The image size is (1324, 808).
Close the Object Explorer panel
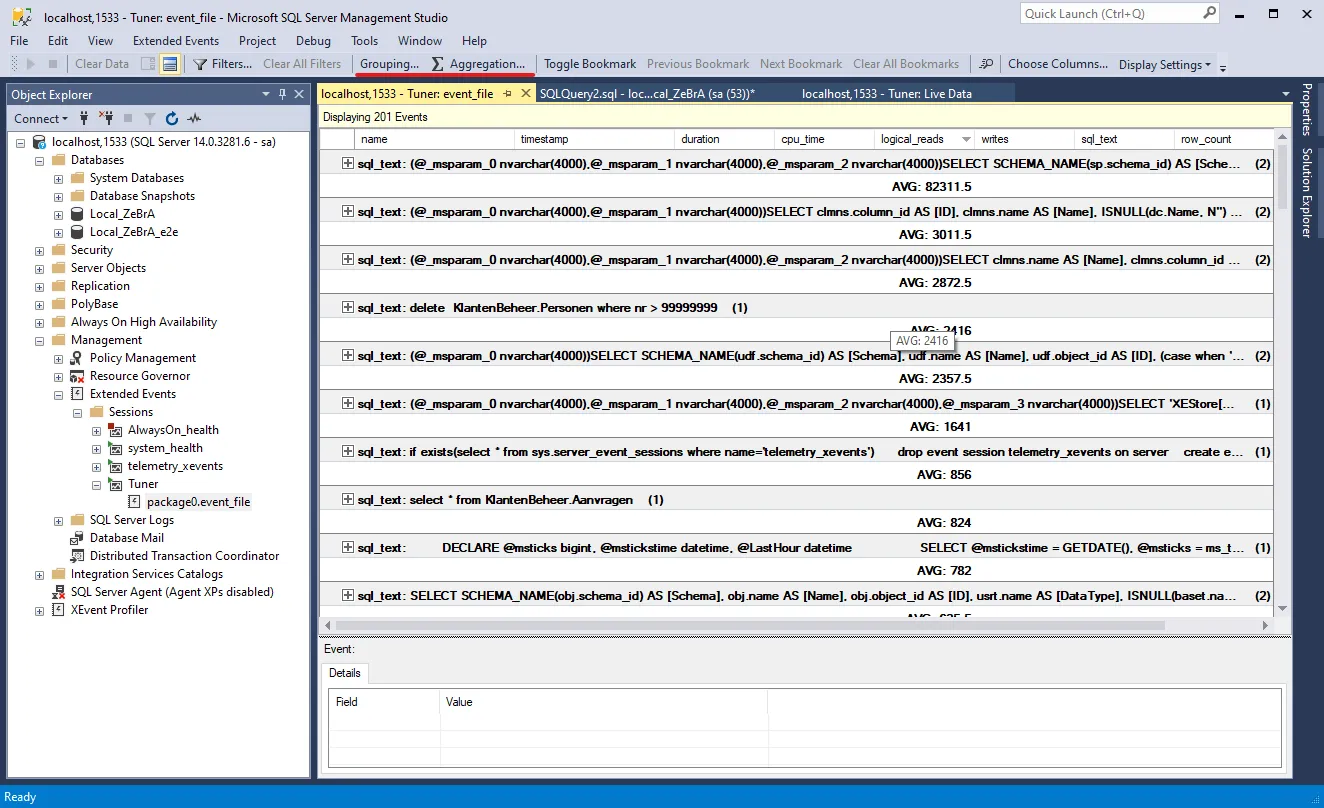pos(299,94)
